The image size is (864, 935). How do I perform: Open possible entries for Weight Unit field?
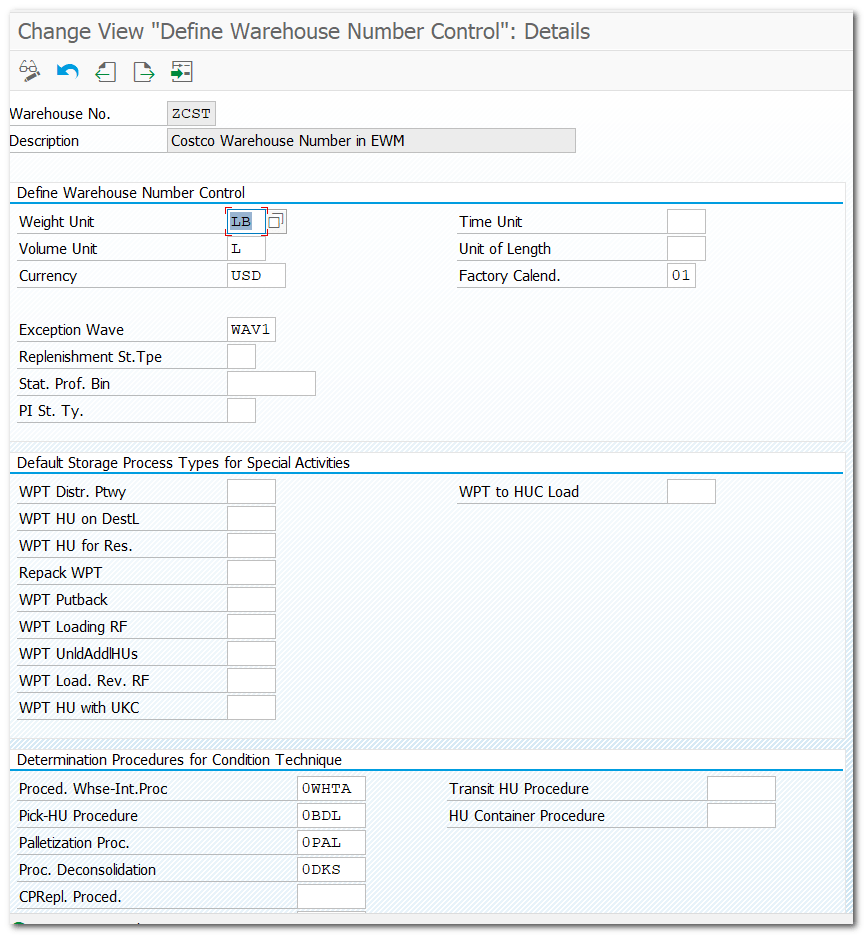click(x=277, y=220)
